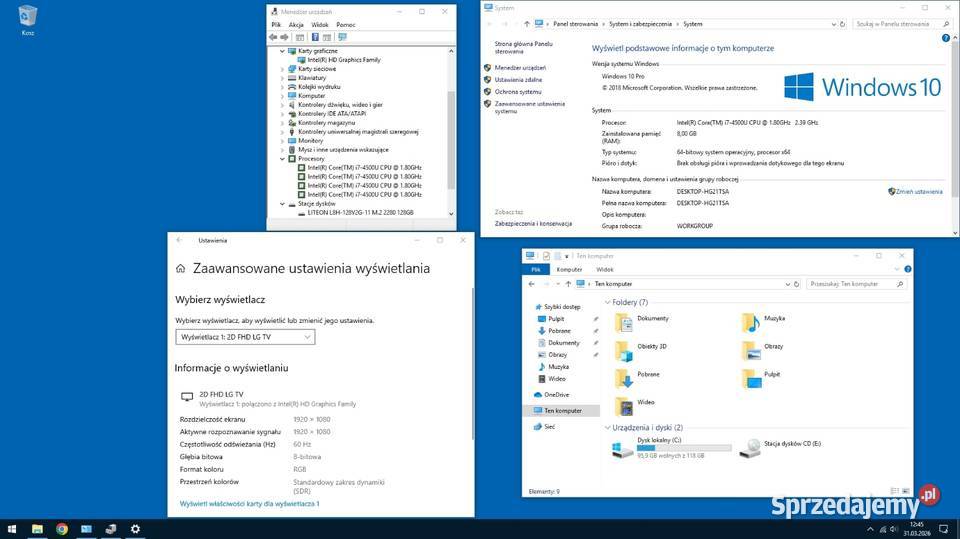Click the Przeszukaj: Ten komputer search box

click(x=855, y=284)
